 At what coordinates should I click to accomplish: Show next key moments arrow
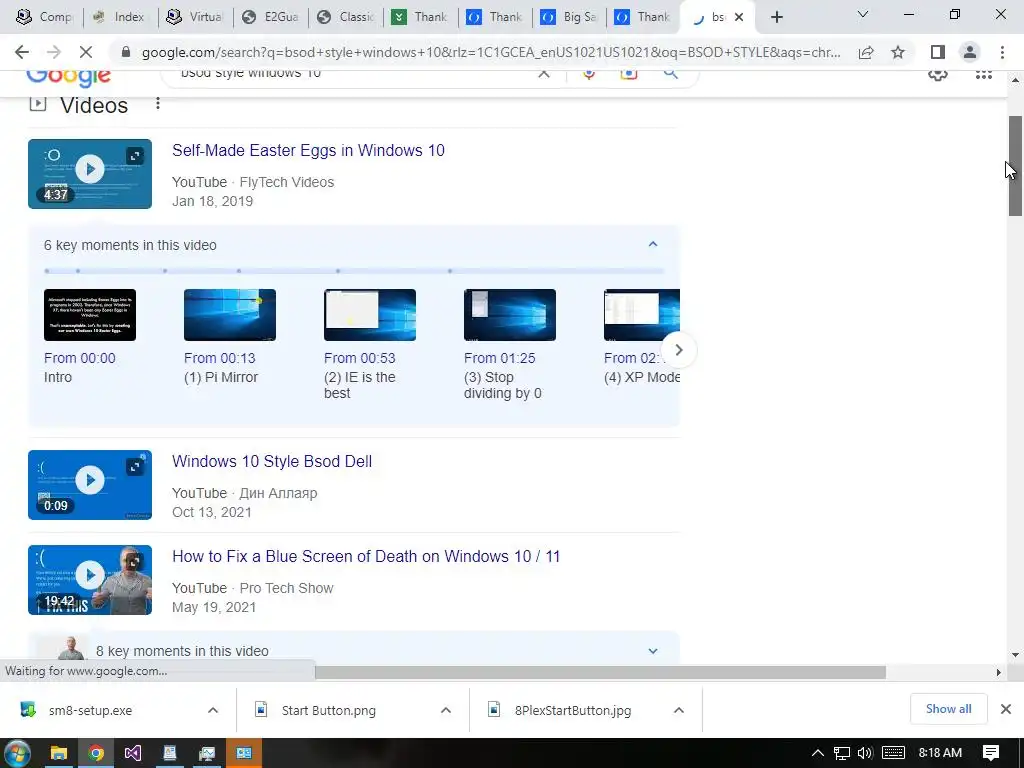coord(679,350)
